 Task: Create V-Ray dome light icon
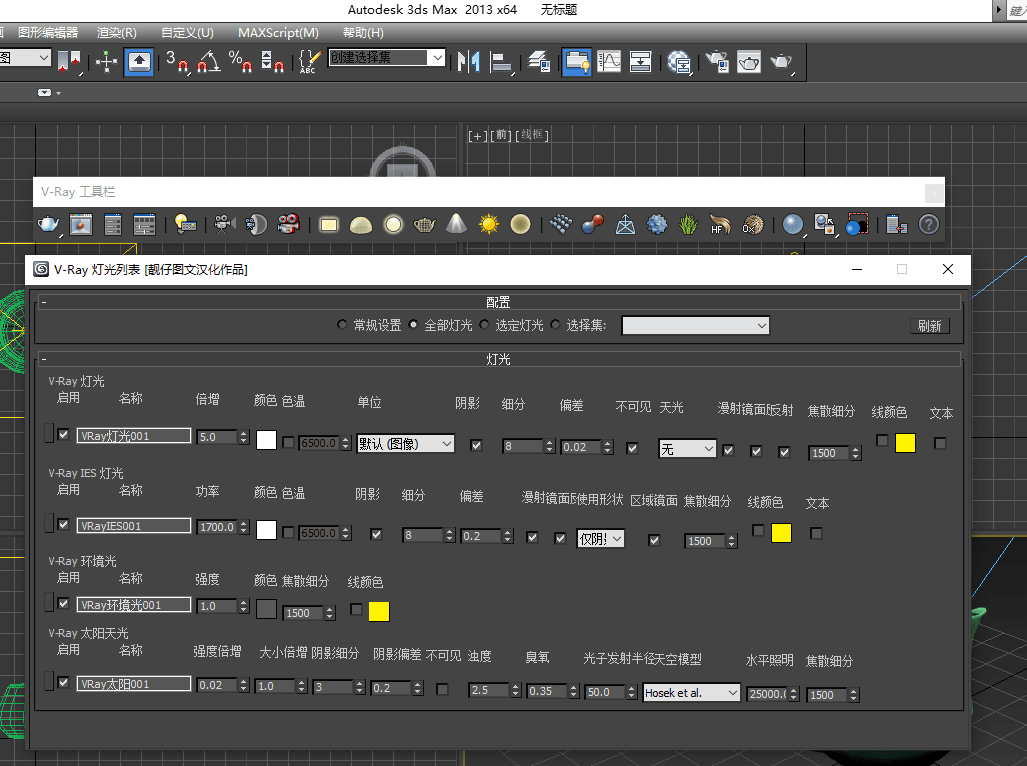pos(361,225)
